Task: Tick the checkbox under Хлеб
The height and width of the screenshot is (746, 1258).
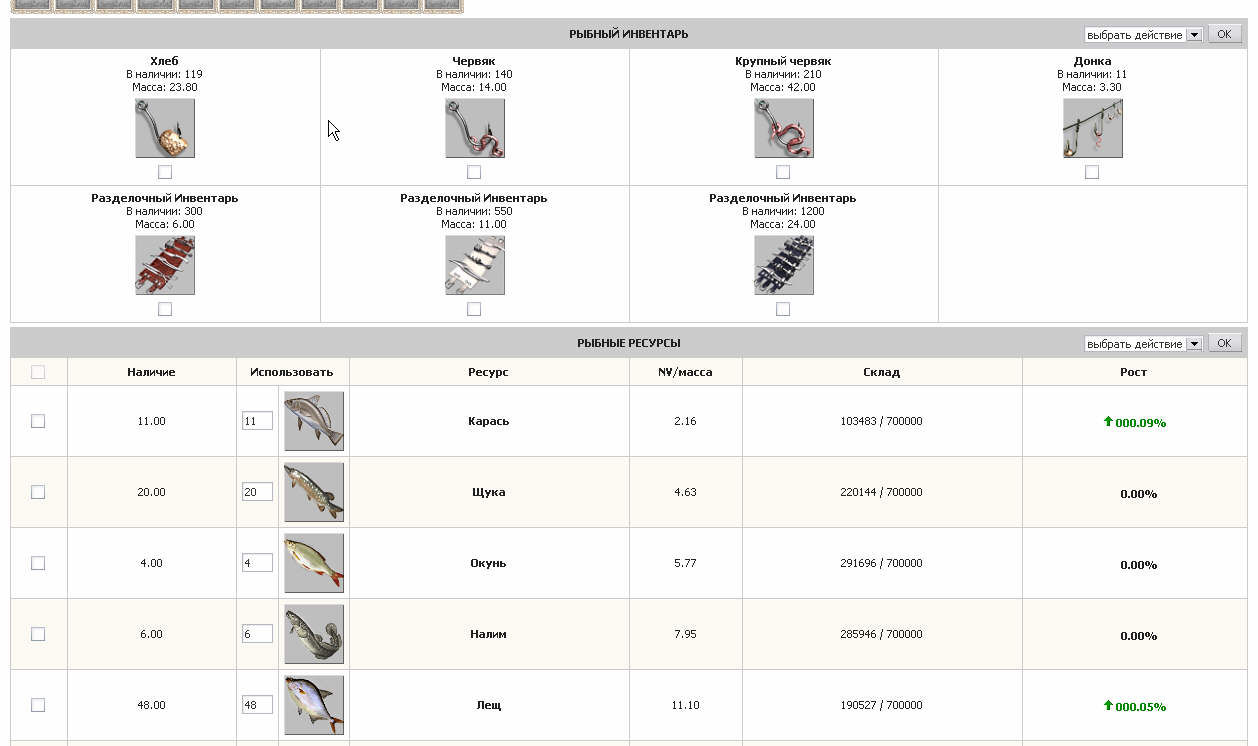Action: tap(165, 172)
